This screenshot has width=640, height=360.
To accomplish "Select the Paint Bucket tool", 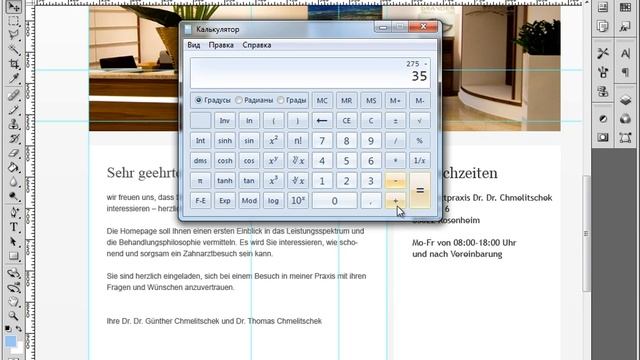I will point(13,167).
